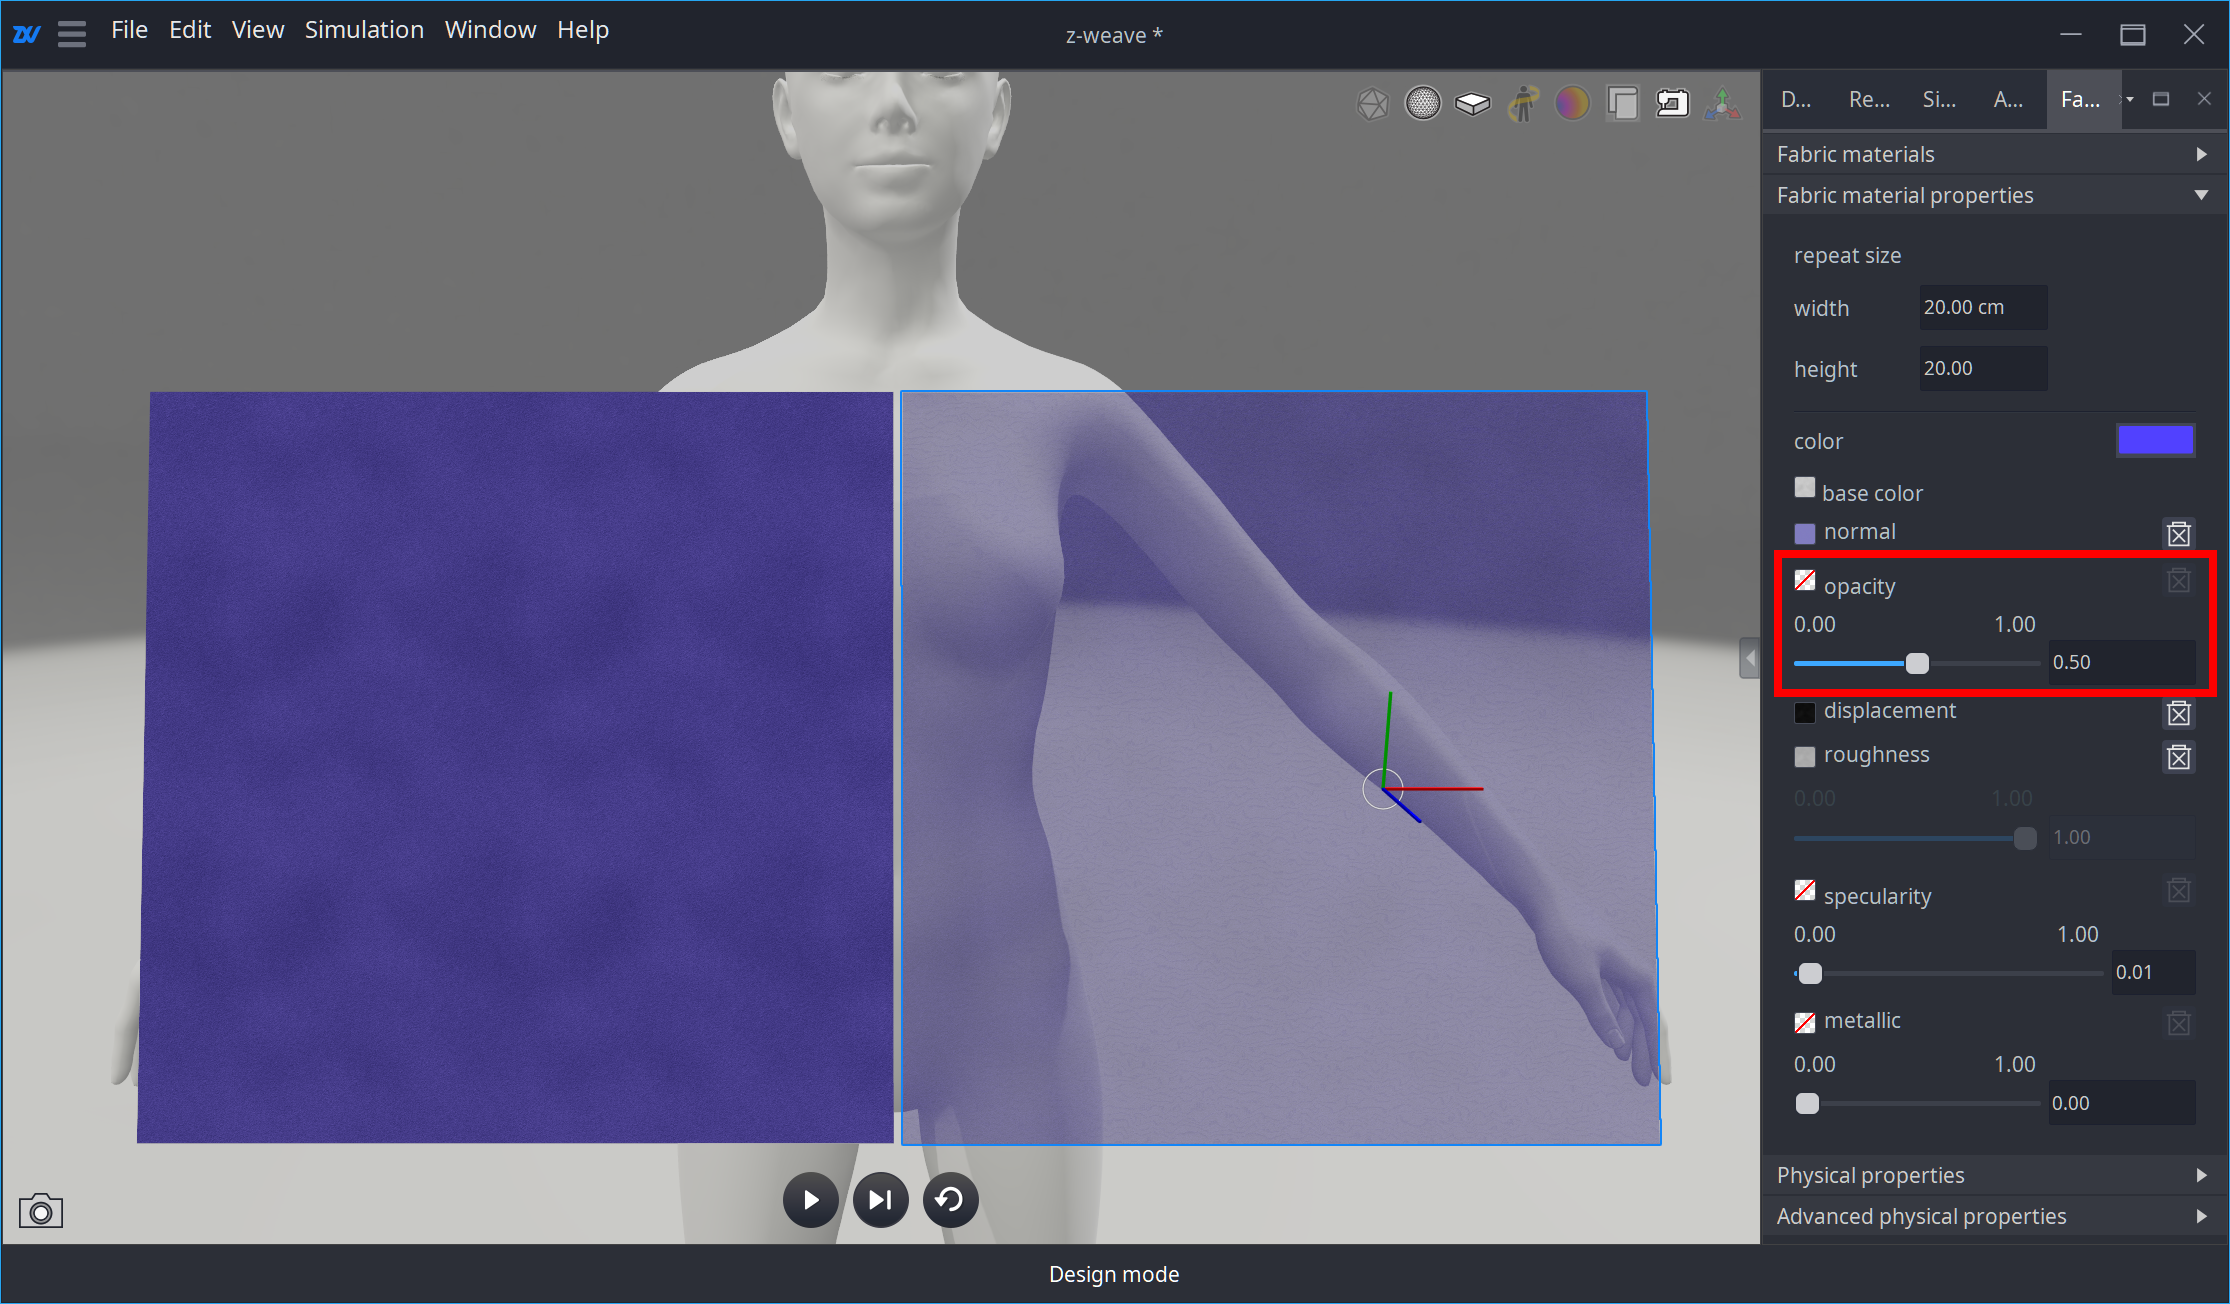Click the XYZ axes gizmo icon
This screenshot has height=1304, width=2230.
click(x=1722, y=103)
